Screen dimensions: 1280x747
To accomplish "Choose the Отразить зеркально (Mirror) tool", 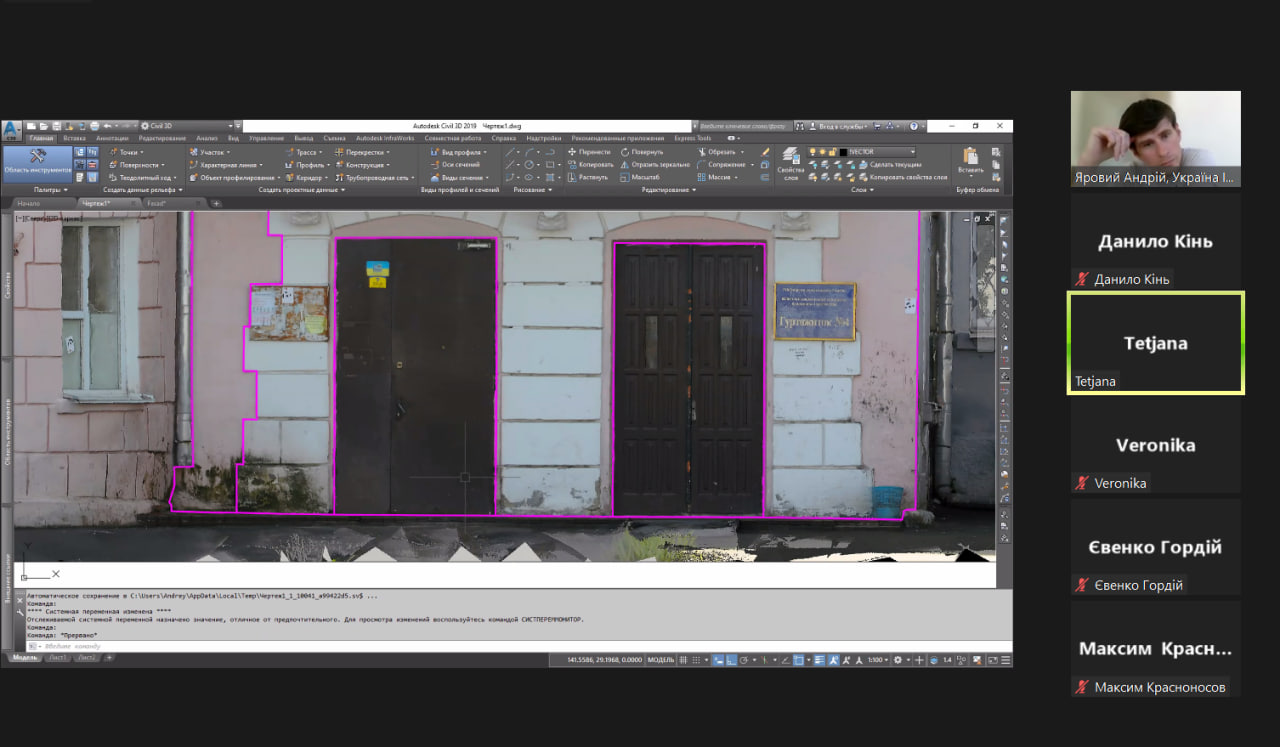I will point(654,164).
